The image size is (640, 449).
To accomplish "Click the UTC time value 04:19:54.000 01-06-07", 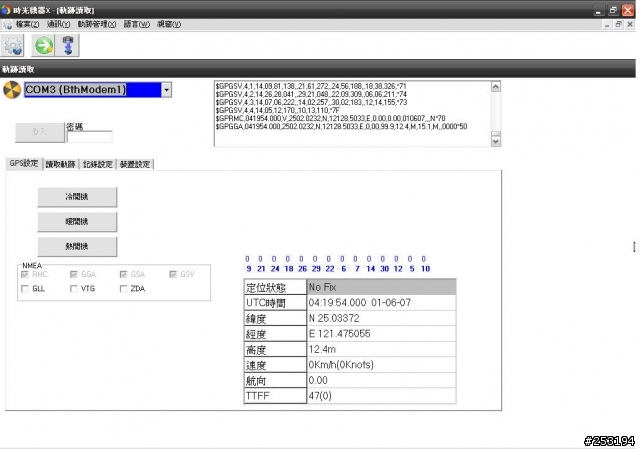I will click(381, 303).
